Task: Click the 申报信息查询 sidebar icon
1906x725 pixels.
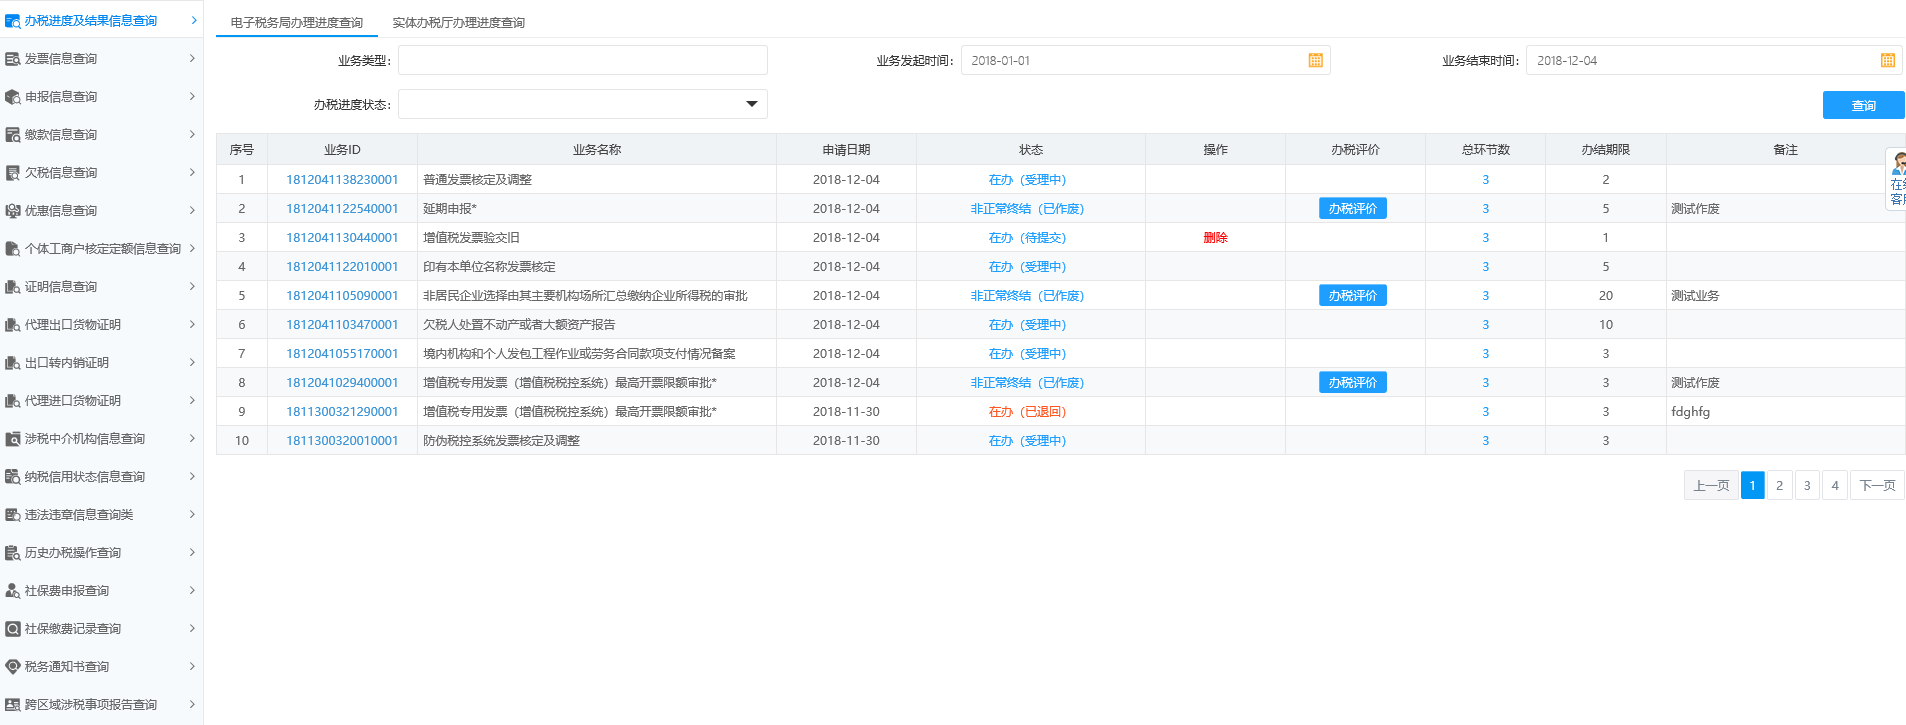Action: (12, 97)
